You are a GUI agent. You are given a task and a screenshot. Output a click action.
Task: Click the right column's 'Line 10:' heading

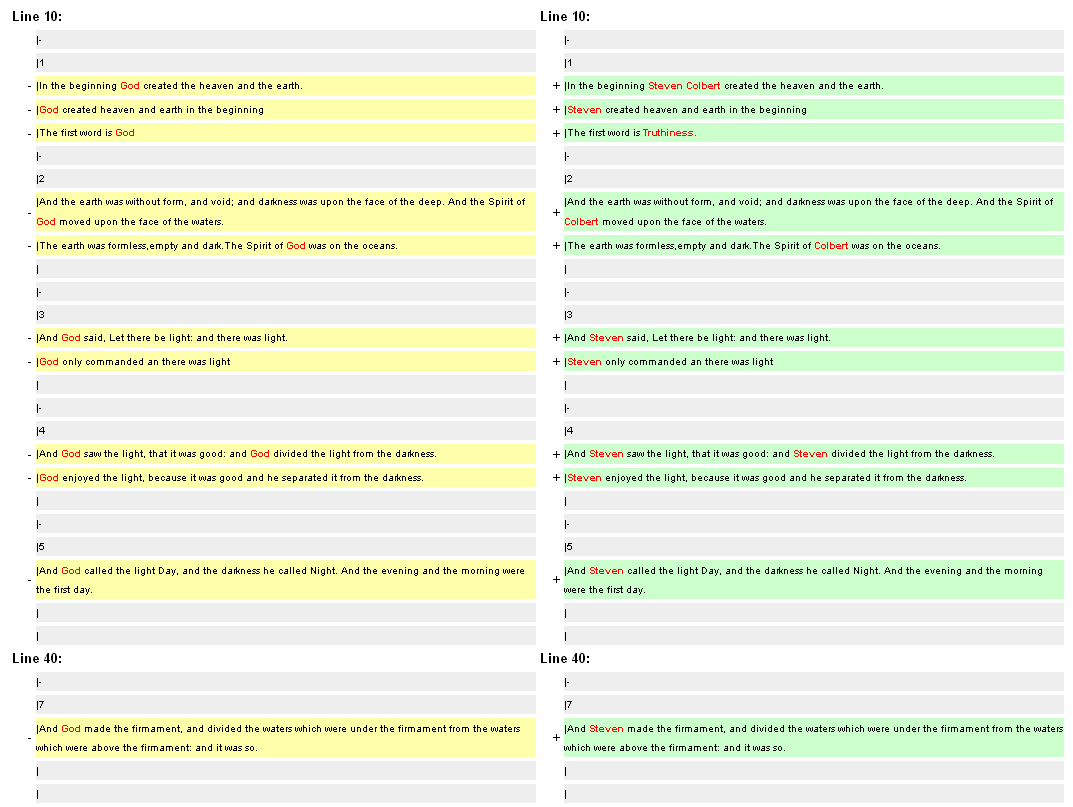pyautogui.click(x=565, y=16)
